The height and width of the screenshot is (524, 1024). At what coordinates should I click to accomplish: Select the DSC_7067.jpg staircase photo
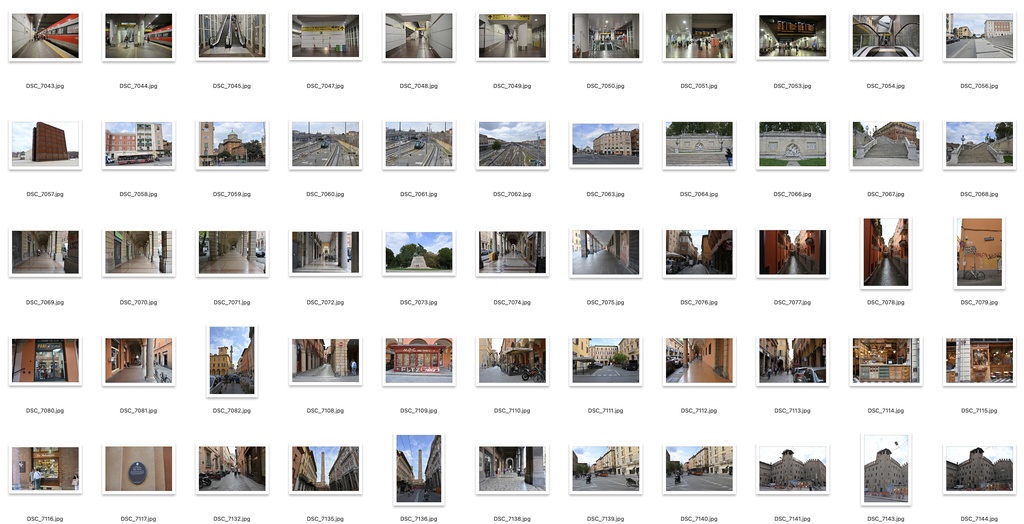pos(886,144)
